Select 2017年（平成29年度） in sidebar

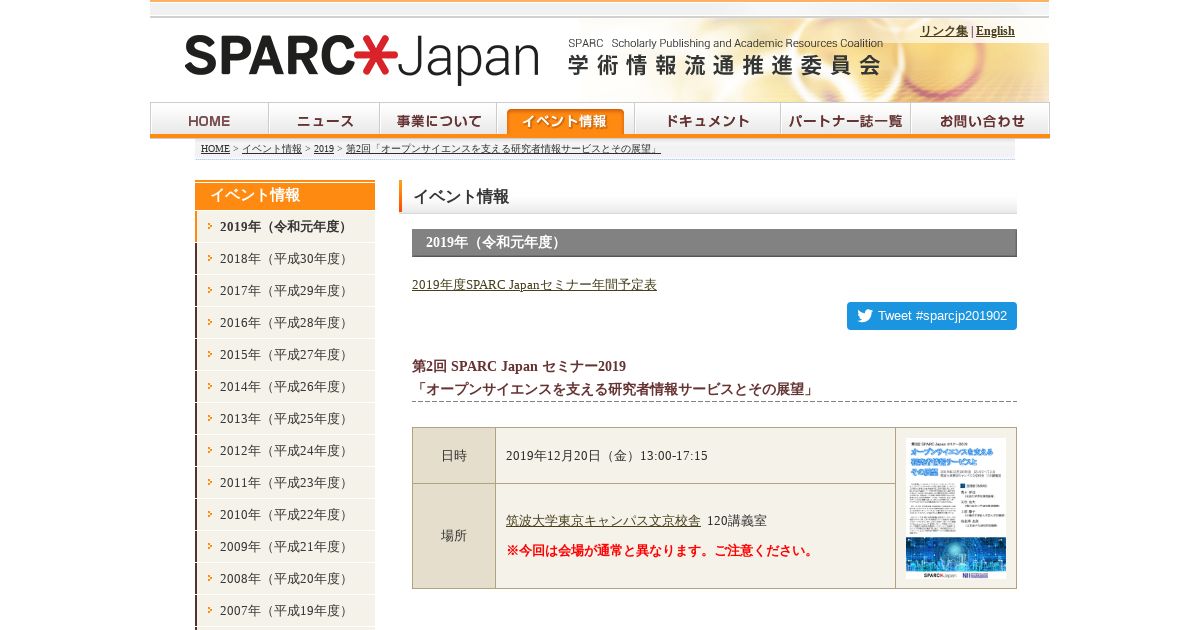click(x=285, y=291)
